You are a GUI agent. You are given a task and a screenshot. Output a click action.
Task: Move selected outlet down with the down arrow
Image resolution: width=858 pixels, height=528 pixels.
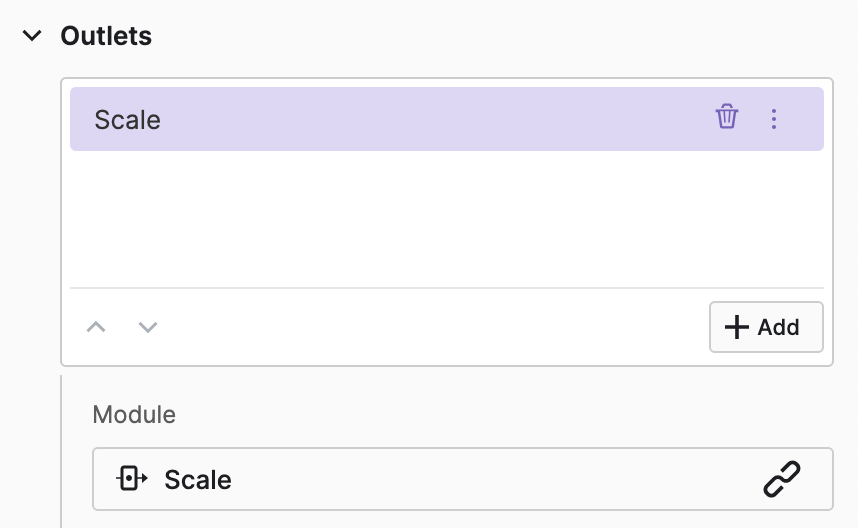pos(148,327)
